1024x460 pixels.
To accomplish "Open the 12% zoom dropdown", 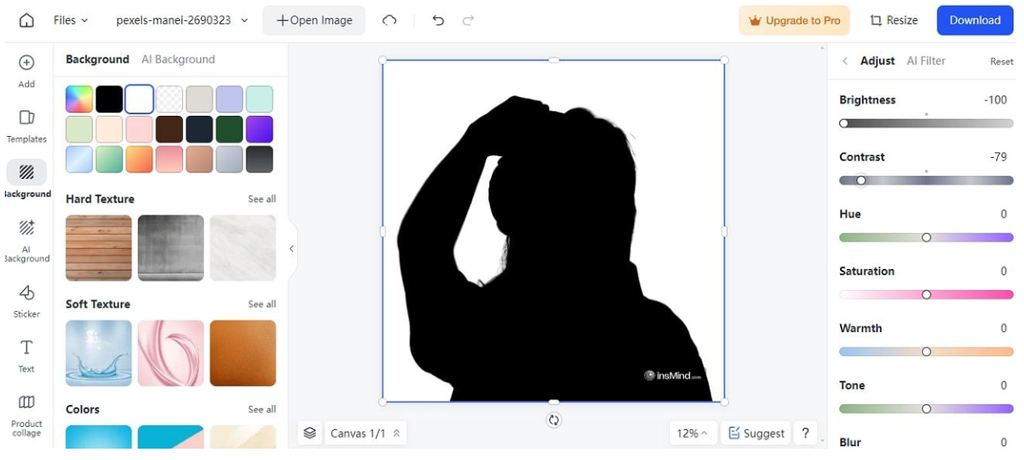I will point(693,433).
